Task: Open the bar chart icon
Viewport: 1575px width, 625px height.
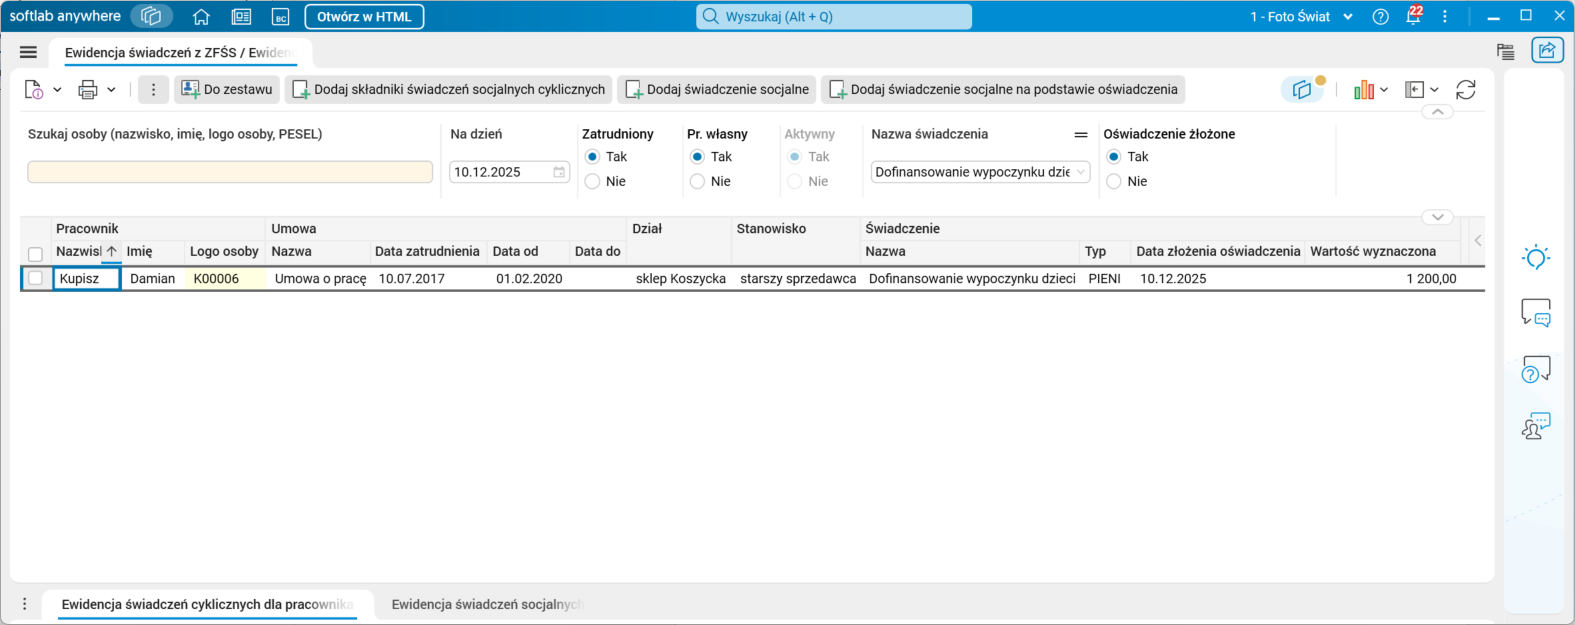Action: pos(1364,90)
